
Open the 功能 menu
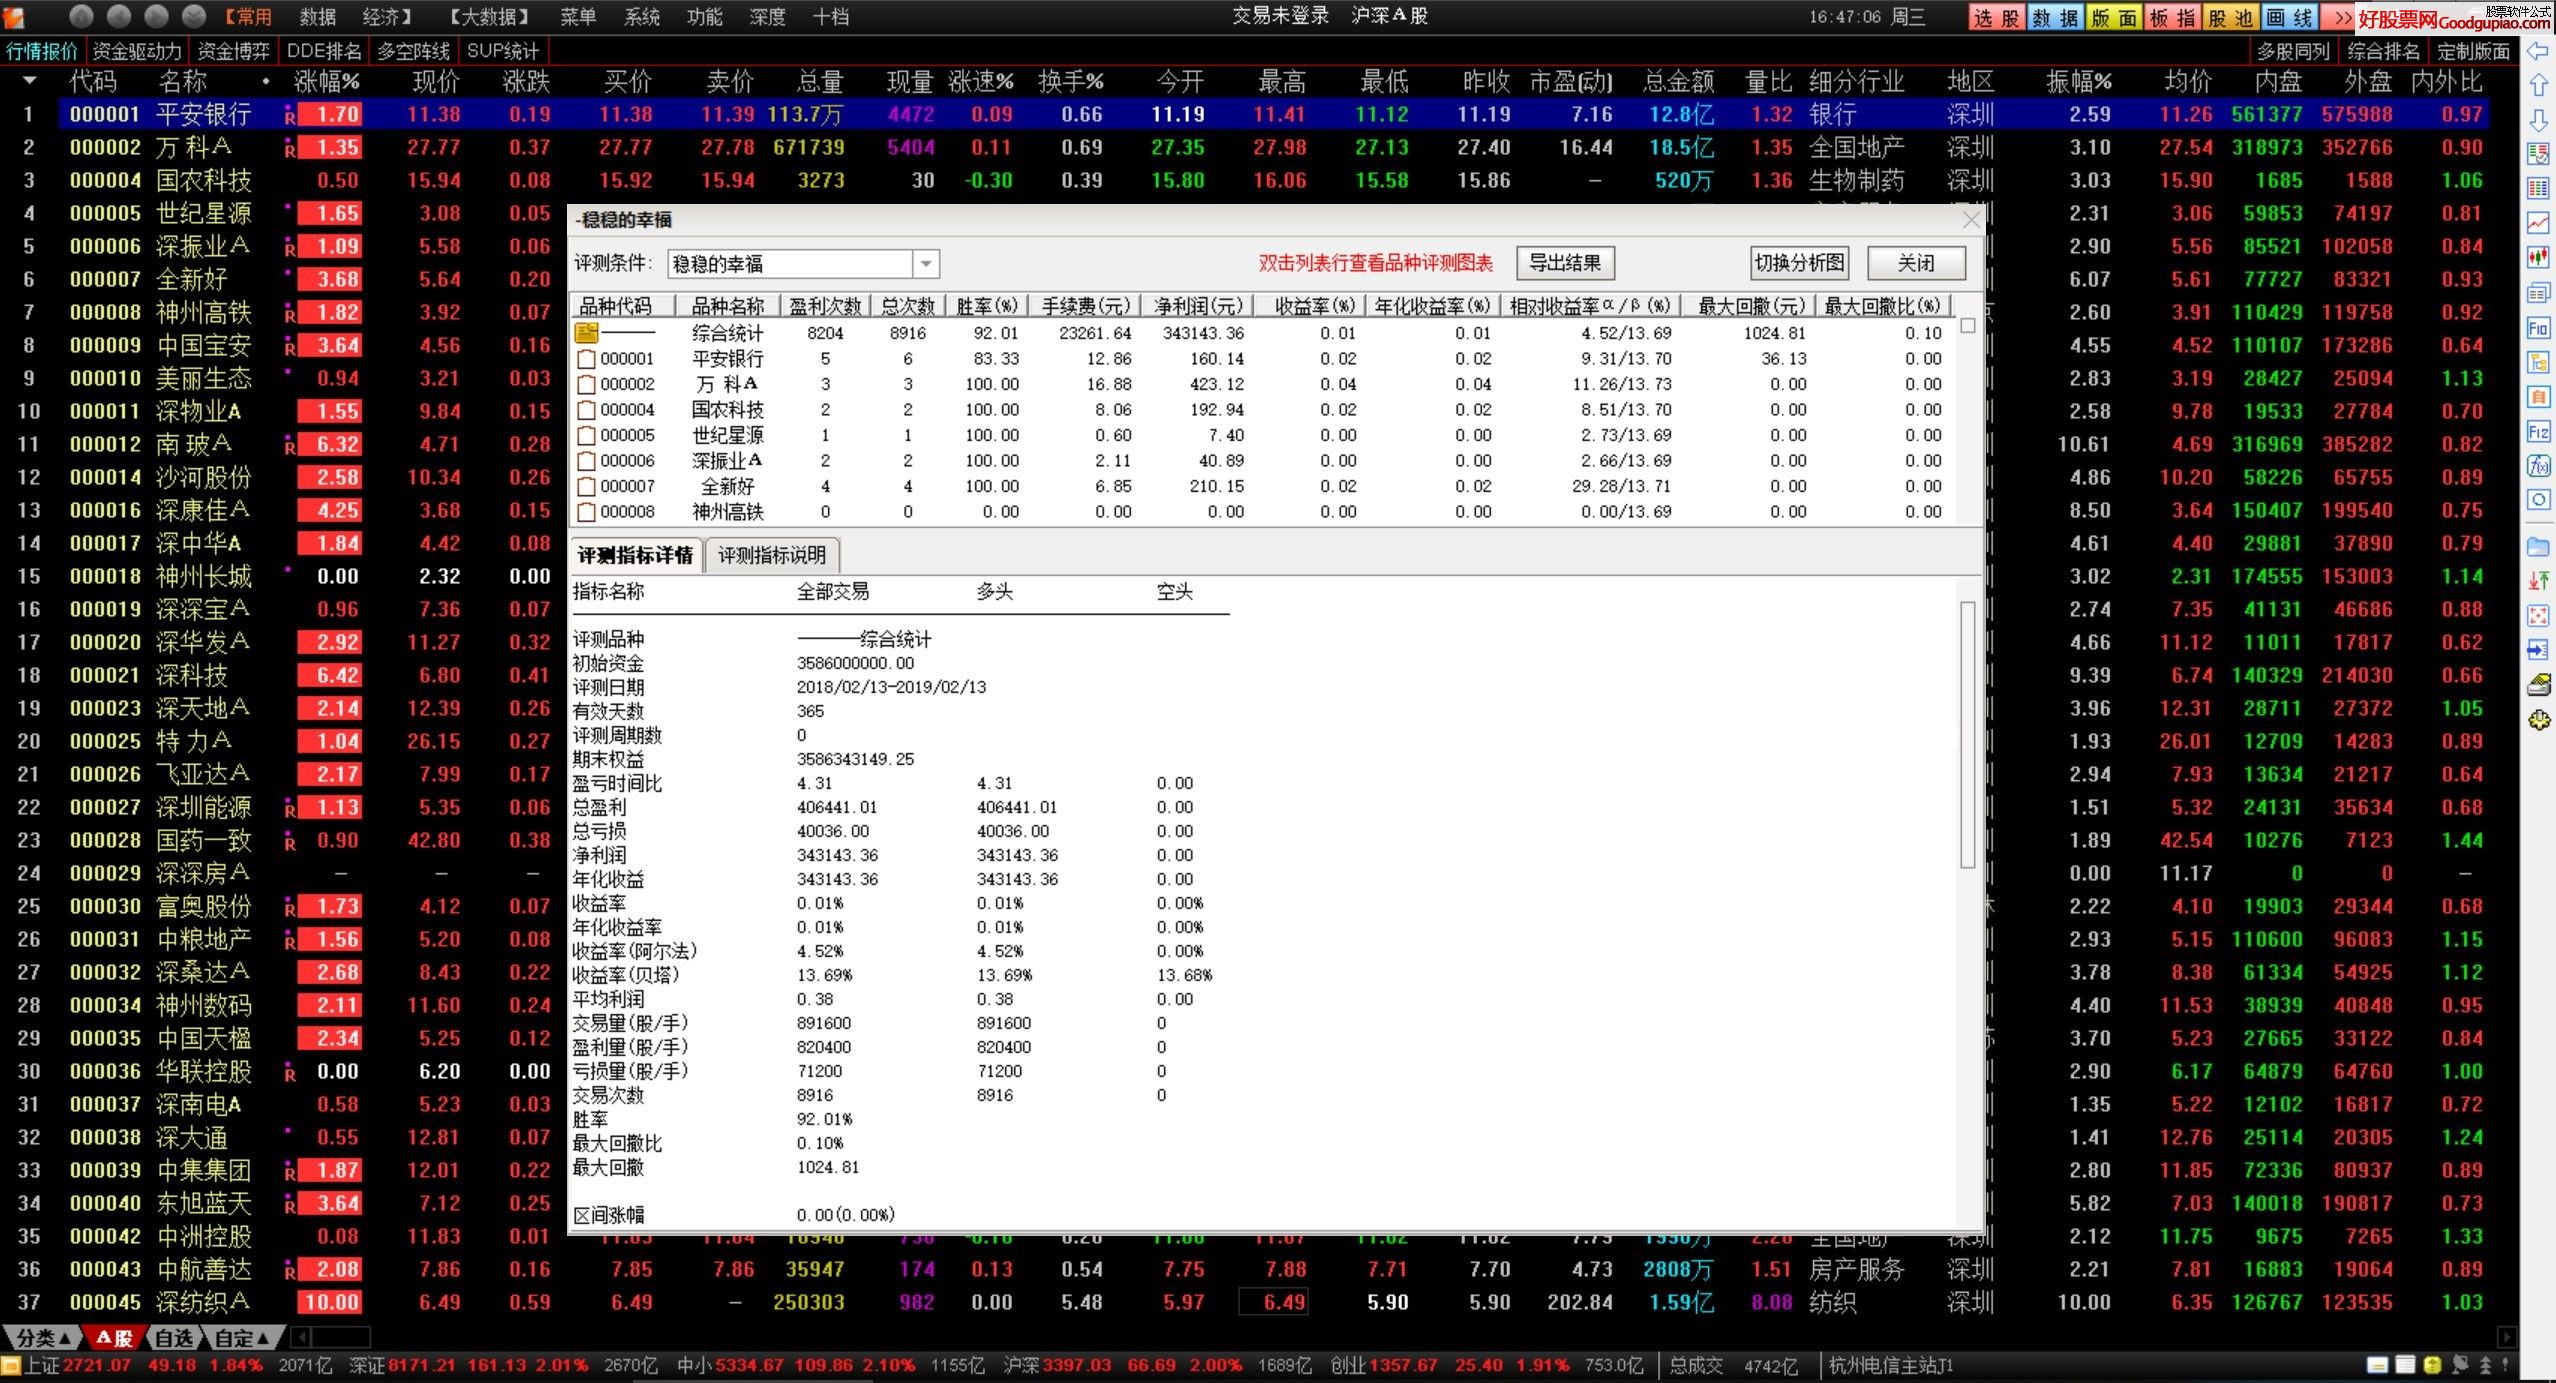point(705,17)
